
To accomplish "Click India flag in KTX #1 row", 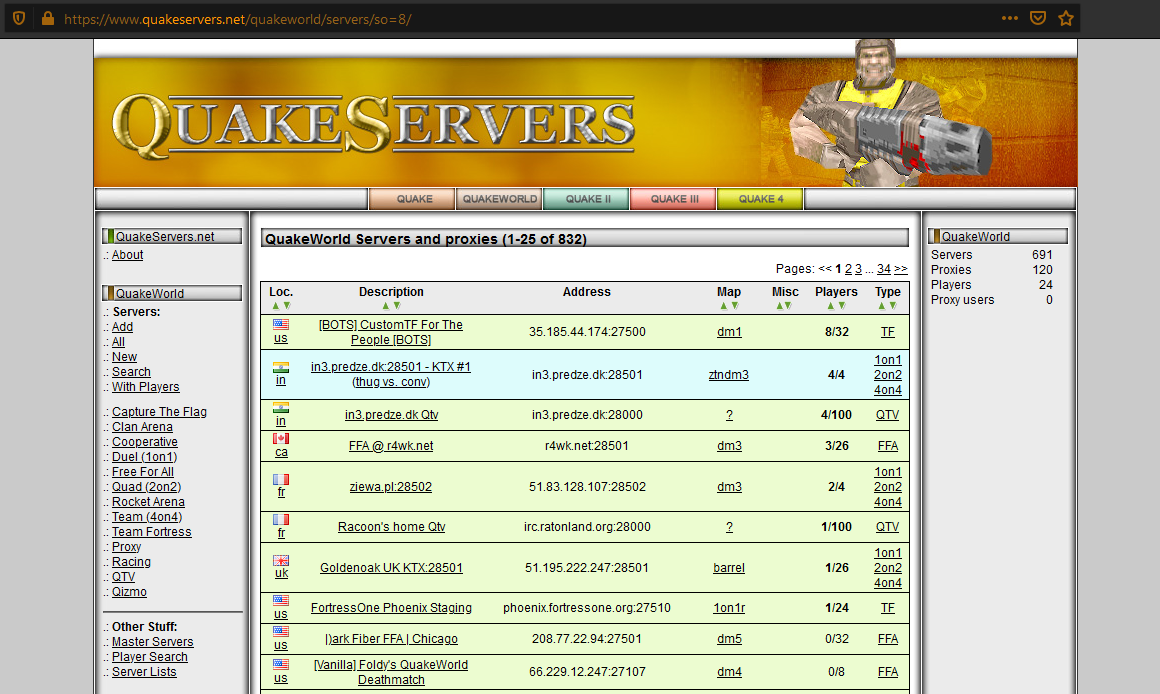I will 281,367.
